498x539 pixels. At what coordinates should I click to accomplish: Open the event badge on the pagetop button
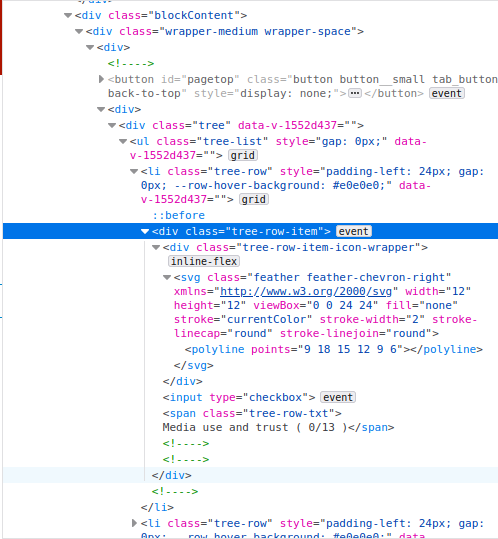(447, 94)
